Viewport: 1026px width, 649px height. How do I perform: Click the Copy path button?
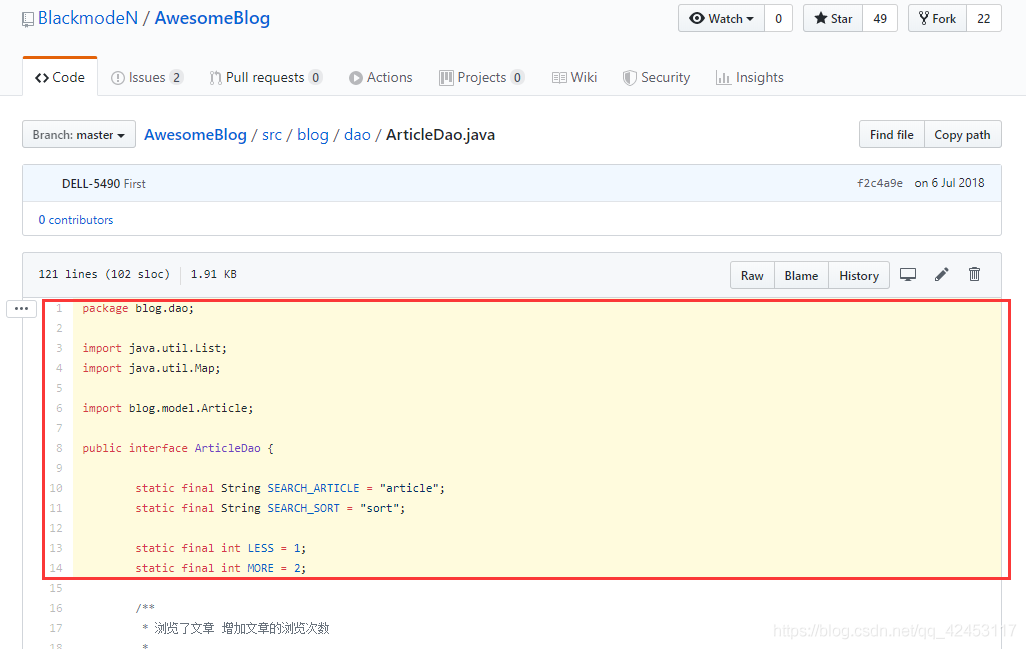click(962, 135)
